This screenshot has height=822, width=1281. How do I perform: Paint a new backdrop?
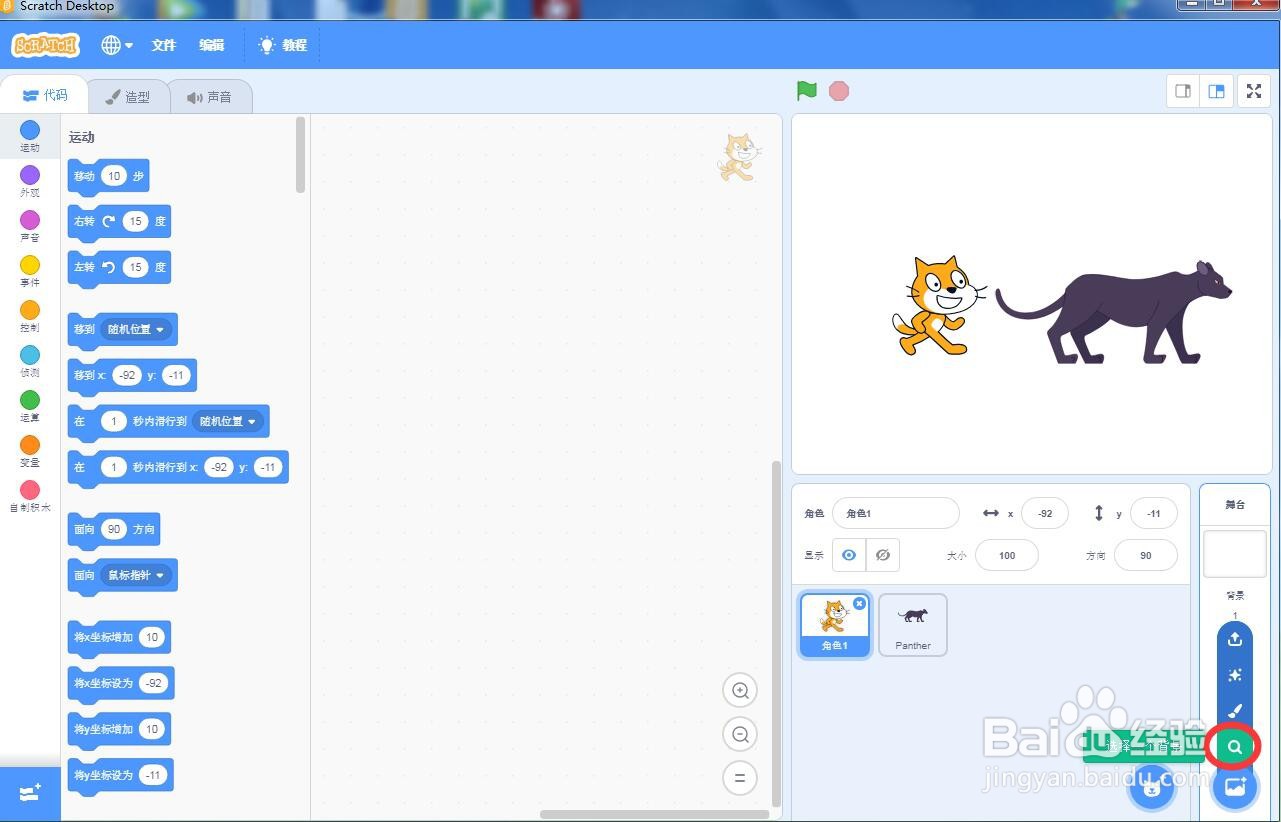click(1235, 712)
